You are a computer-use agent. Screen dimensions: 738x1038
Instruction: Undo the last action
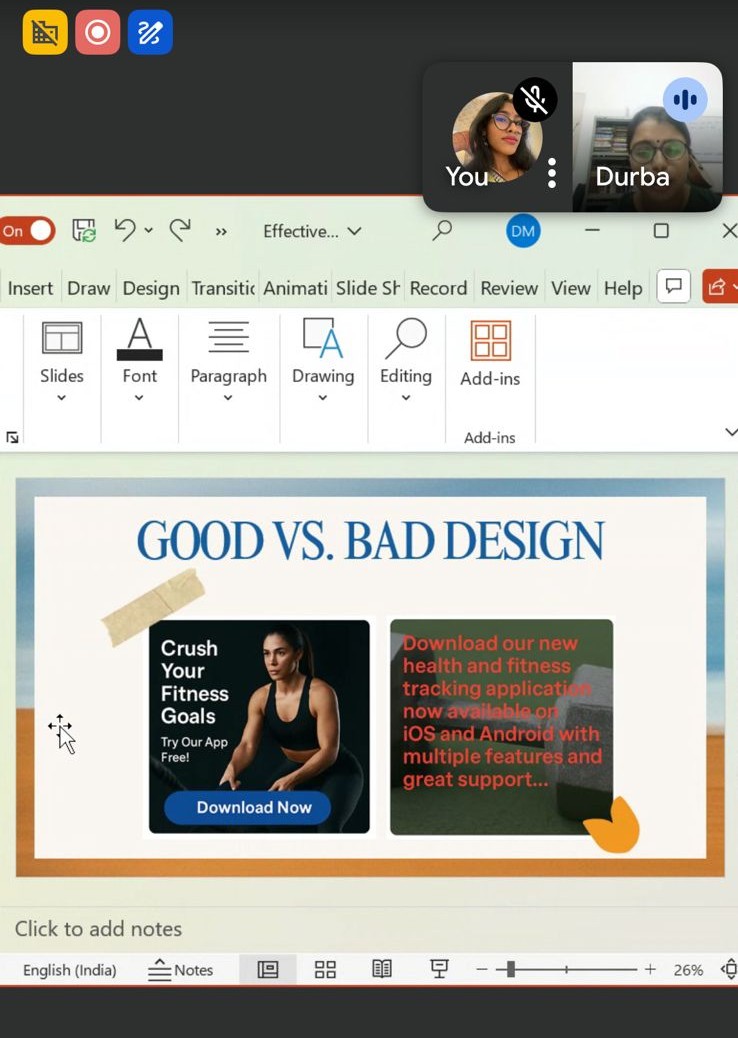coord(125,230)
